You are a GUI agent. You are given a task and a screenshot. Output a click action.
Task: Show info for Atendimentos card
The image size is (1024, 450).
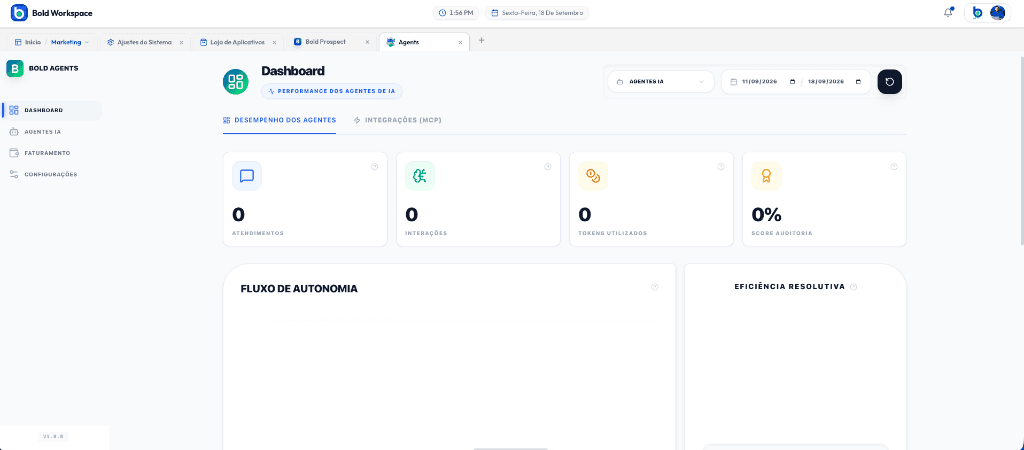(x=375, y=167)
